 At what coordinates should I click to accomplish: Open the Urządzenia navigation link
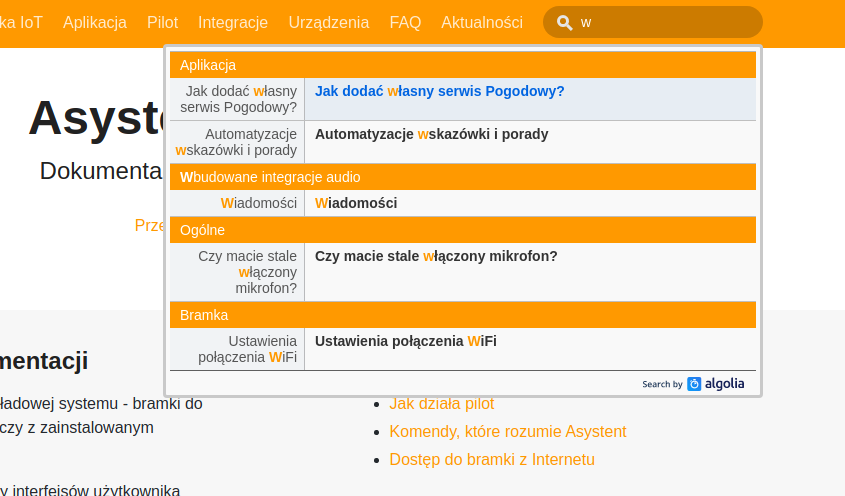click(x=329, y=22)
